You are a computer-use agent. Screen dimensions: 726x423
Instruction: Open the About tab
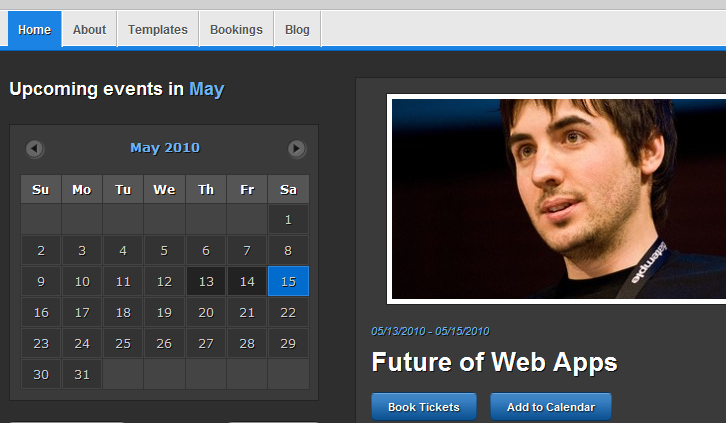[x=89, y=29]
